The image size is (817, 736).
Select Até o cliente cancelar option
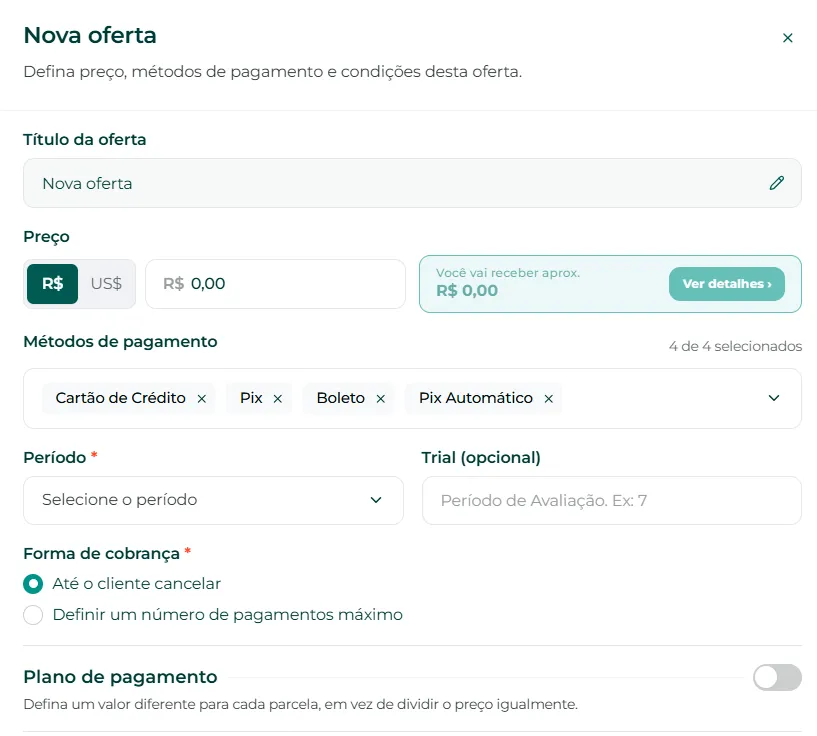(x=33, y=584)
